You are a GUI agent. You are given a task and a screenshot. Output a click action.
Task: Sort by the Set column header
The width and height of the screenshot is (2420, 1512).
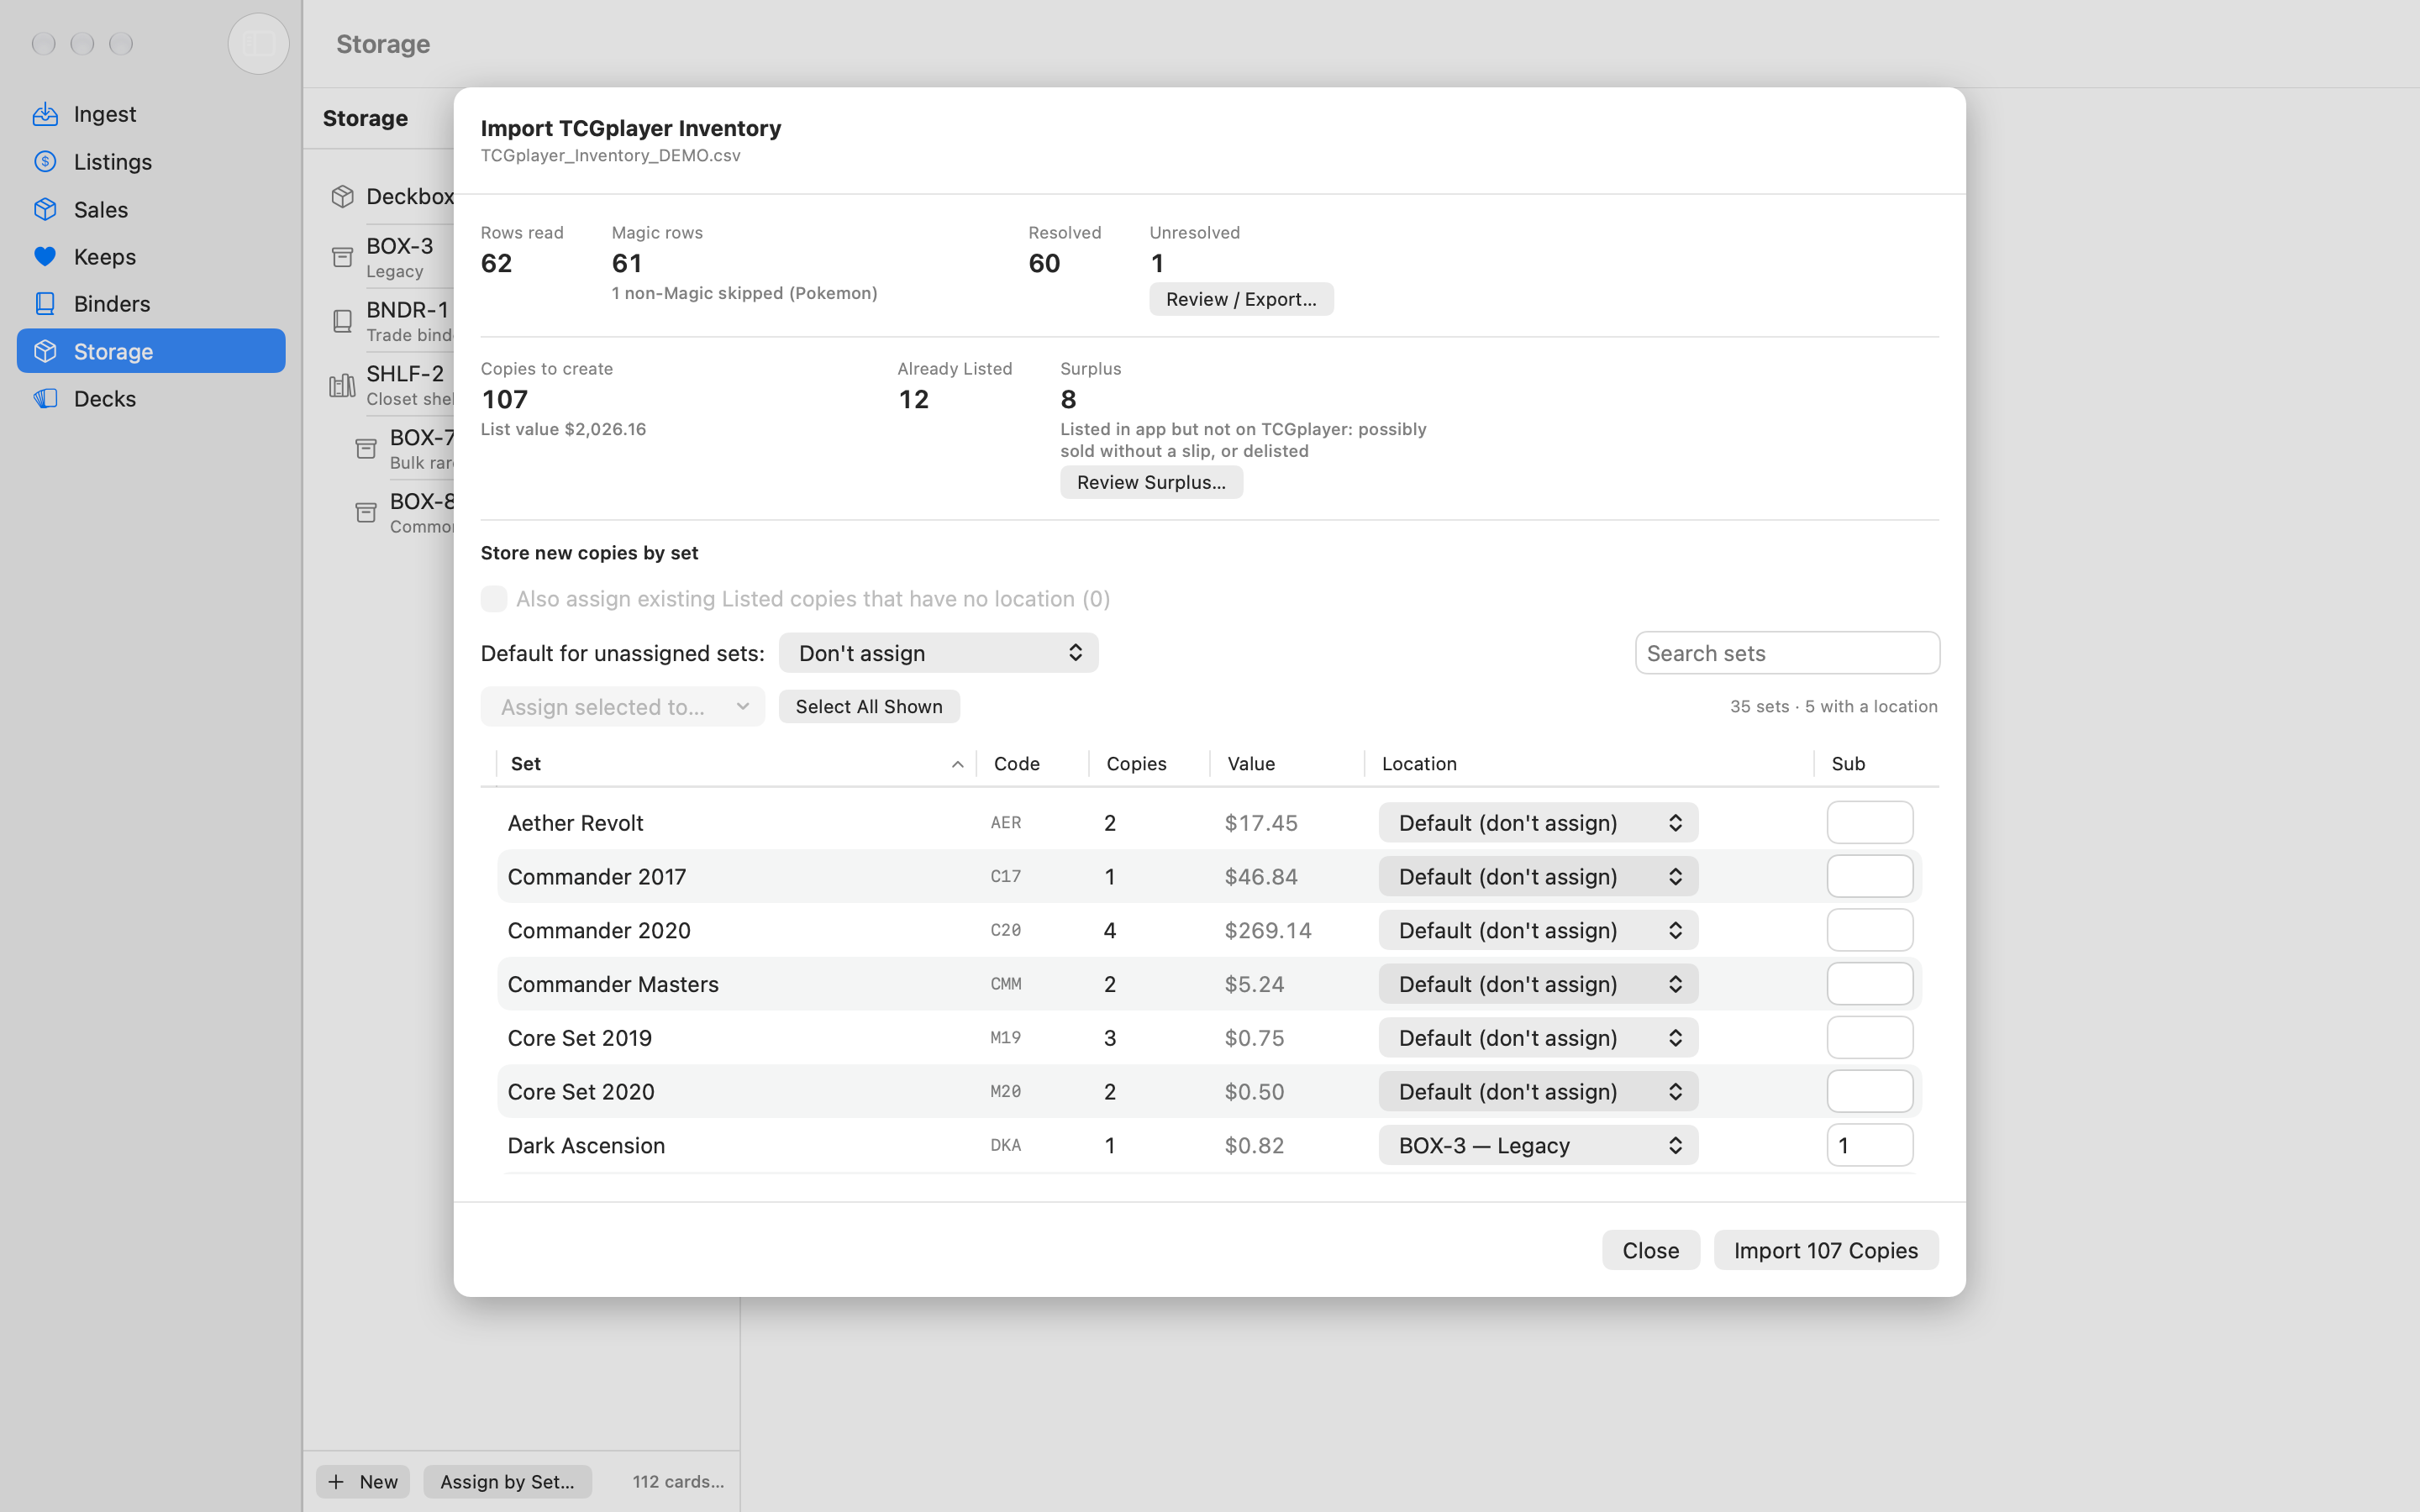[x=735, y=764]
